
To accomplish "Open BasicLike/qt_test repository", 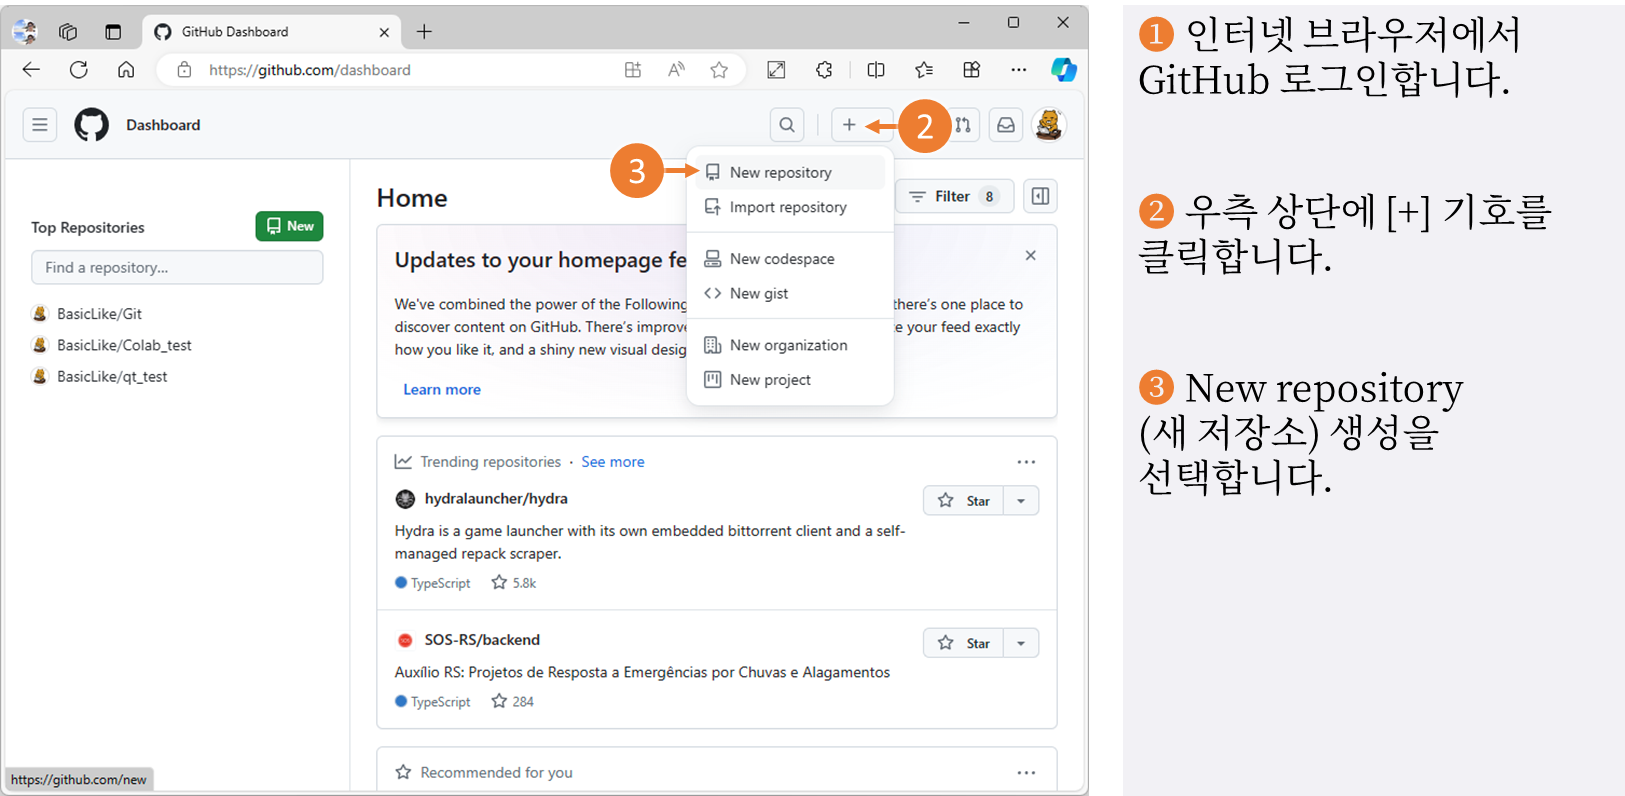I will coord(112,377).
